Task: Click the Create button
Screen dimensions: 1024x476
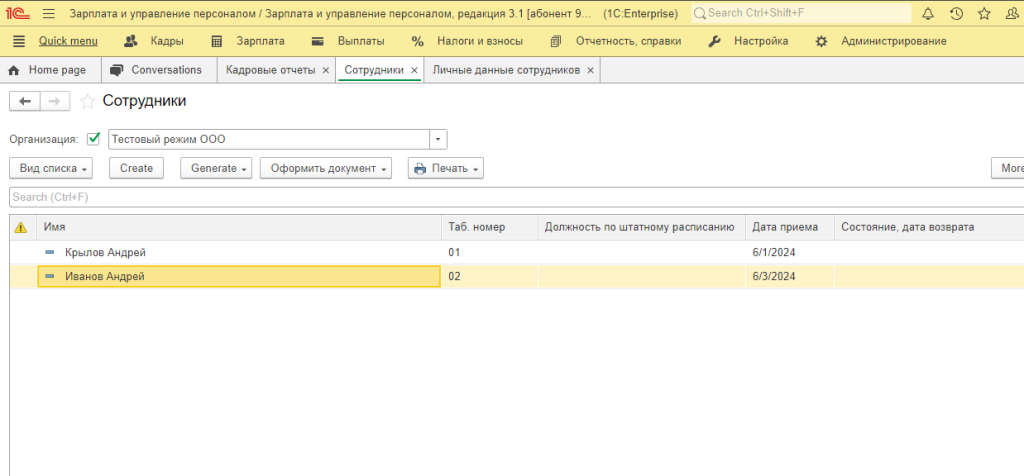Action: [x=136, y=168]
